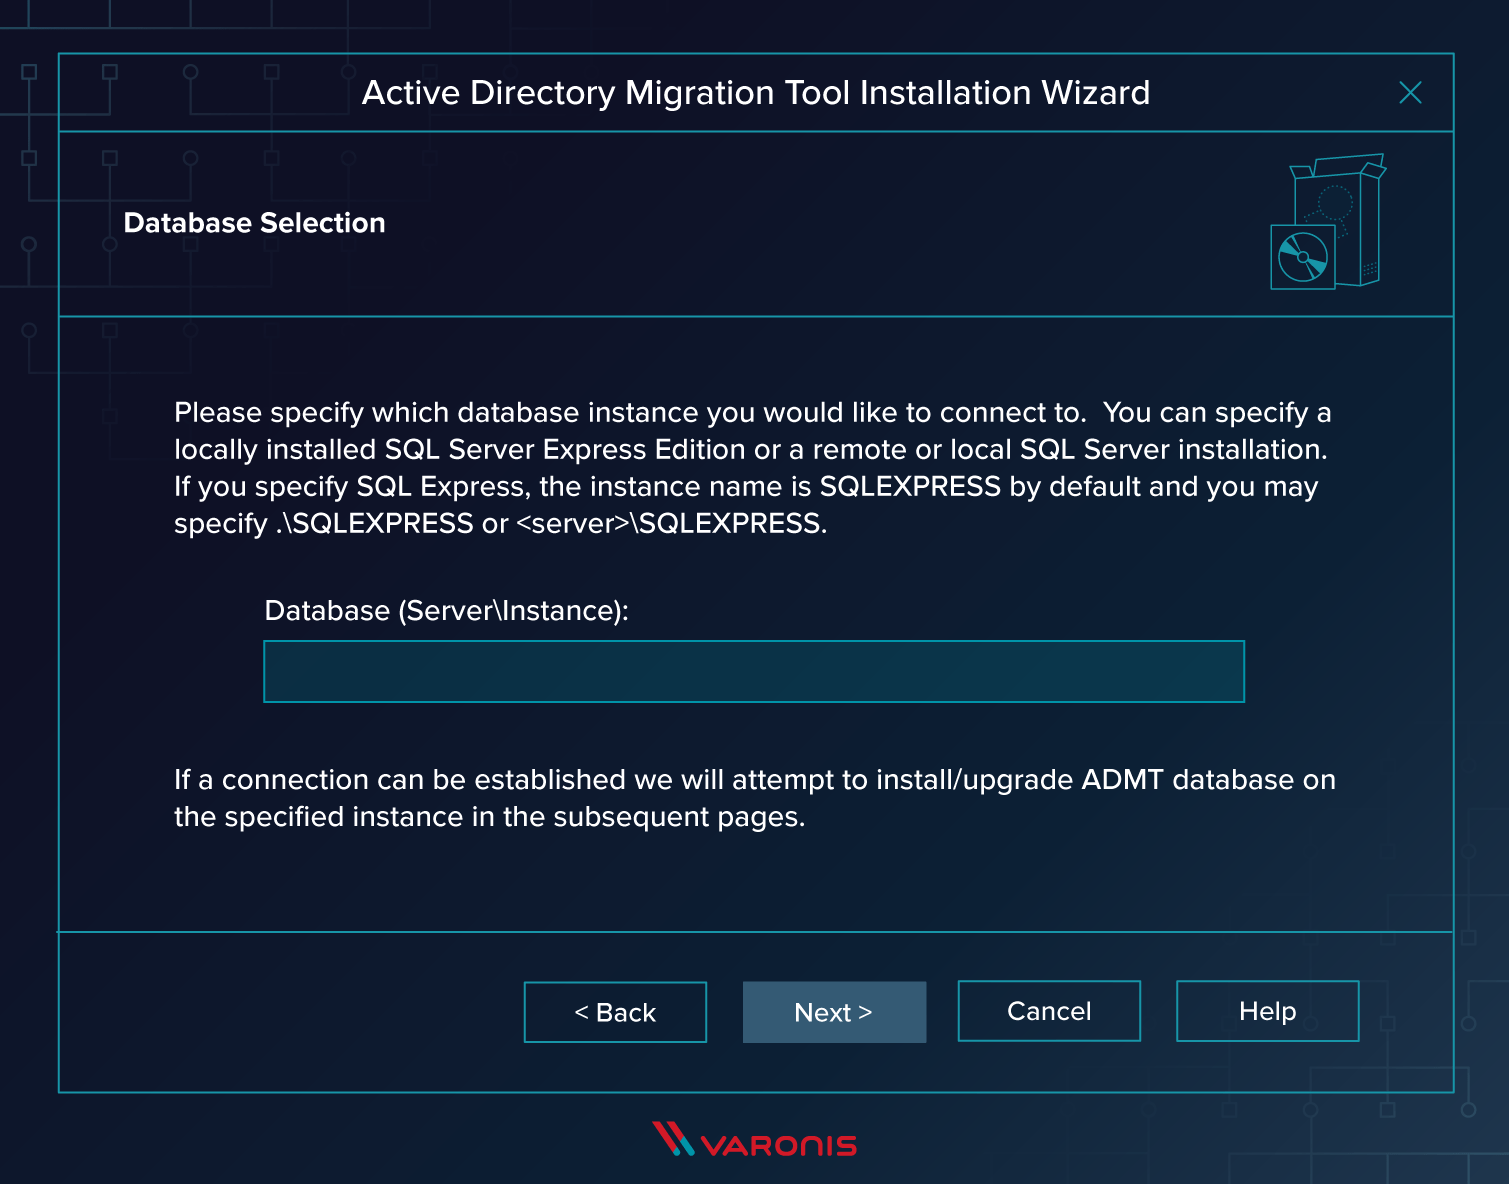
Task: Open Help from the wizard
Action: pyautogui.click(x=1267, y=1011)
